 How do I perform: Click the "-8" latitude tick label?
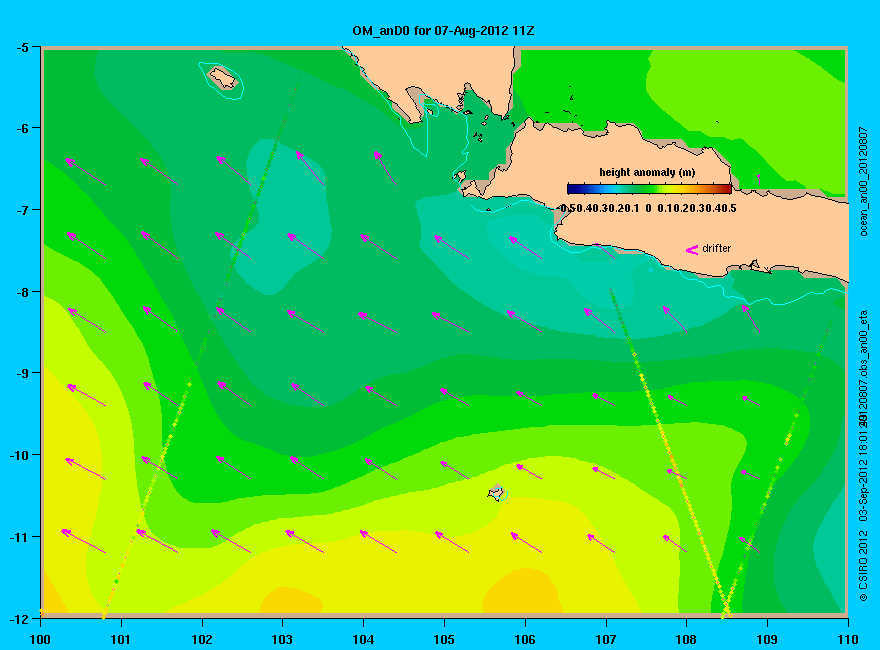point(22,292)
